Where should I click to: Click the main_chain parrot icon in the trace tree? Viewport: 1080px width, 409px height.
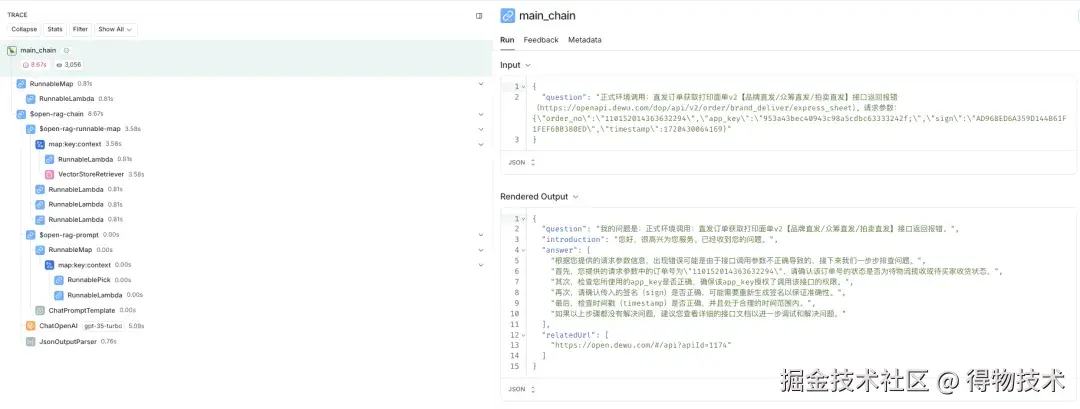pos(12,50)
